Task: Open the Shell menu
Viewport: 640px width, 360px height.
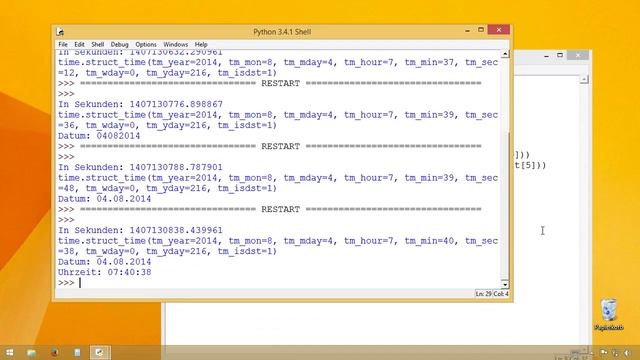Action: point(98,44)
